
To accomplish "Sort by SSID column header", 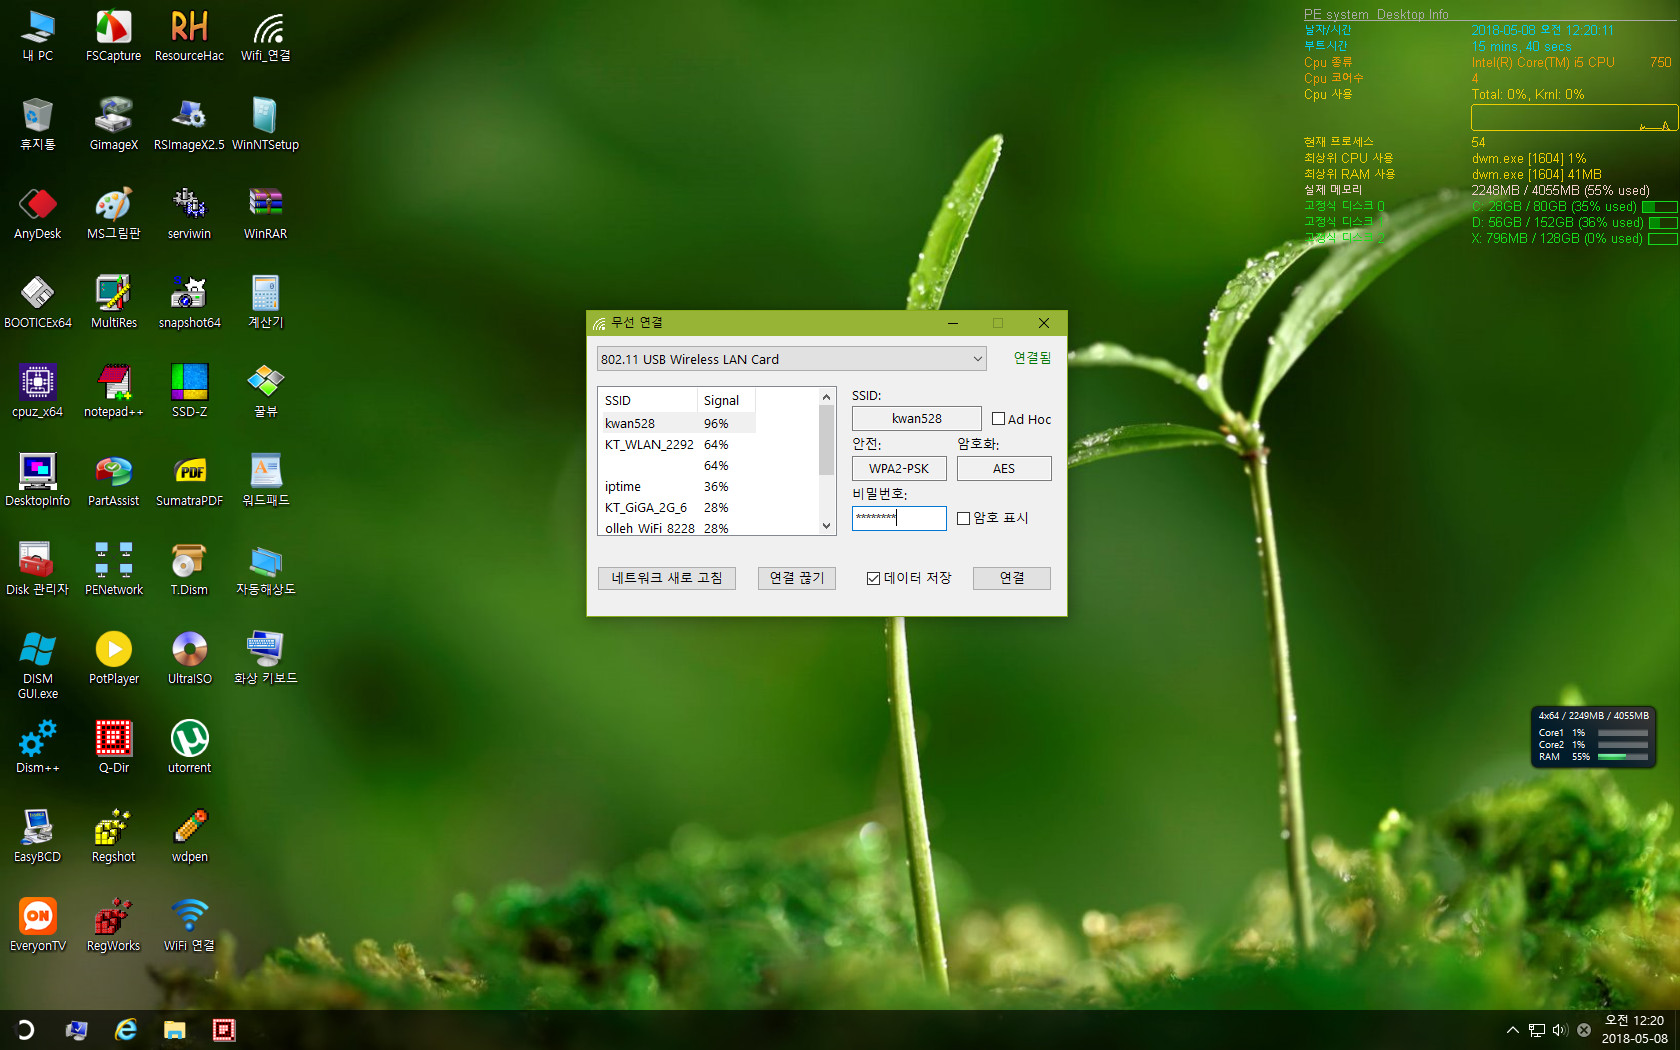I will coord(648,400).
